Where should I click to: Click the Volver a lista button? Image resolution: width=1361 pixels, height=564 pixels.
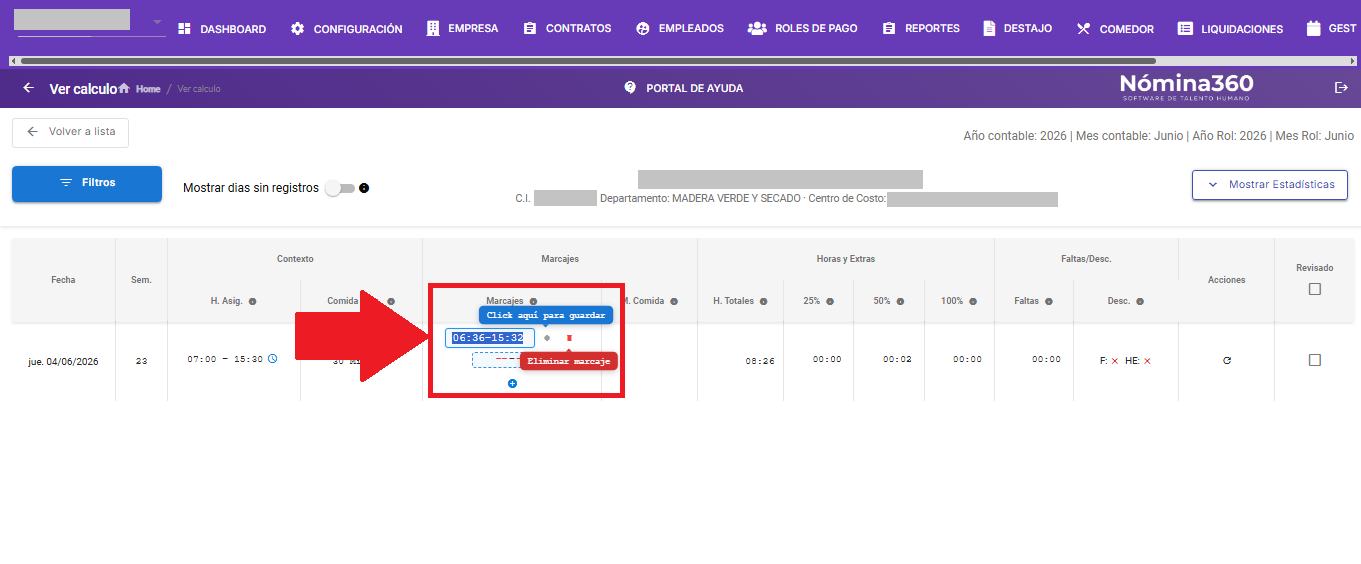click(x=70, y=132)
